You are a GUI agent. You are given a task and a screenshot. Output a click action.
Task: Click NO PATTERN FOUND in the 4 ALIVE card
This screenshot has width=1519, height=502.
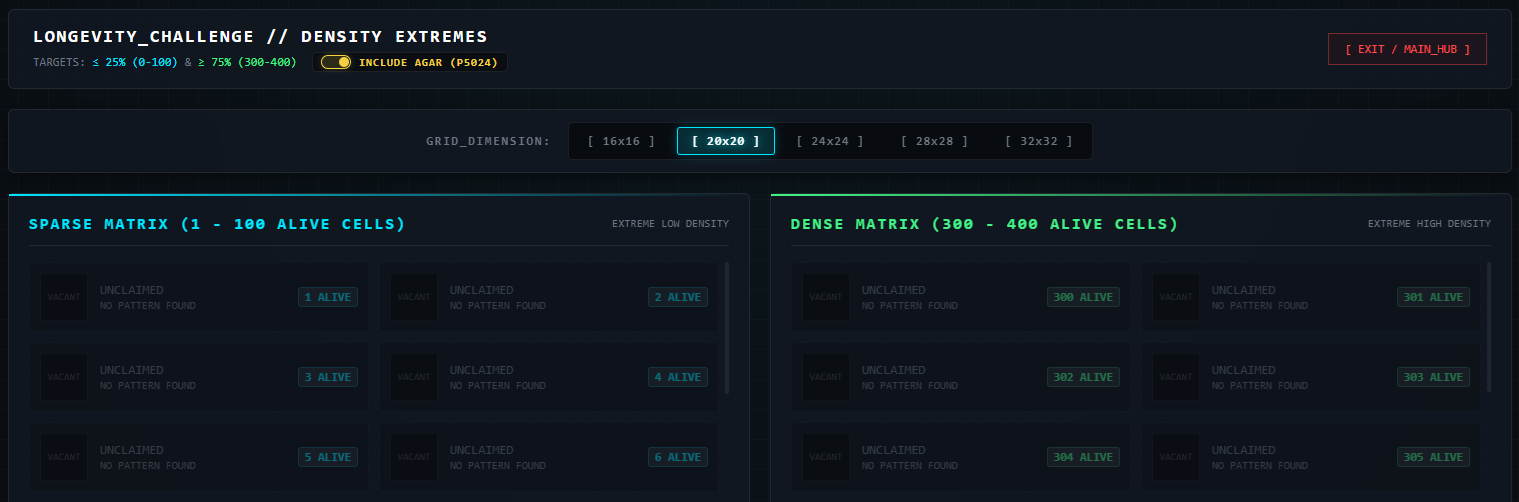pos(498,386)
